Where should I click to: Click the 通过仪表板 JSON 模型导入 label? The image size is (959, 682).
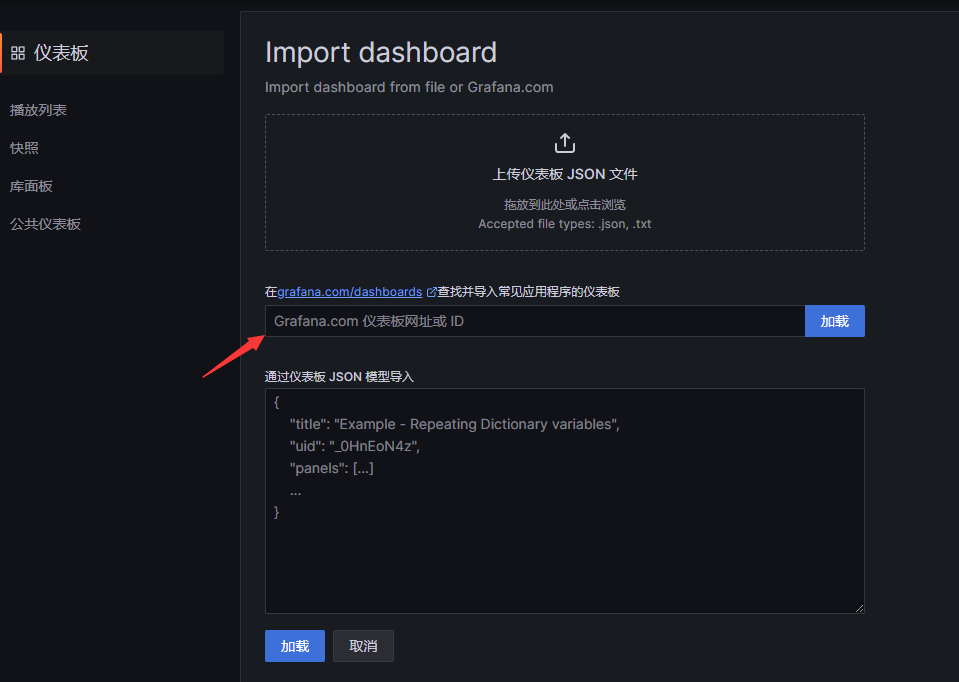[x=339, y=377]
